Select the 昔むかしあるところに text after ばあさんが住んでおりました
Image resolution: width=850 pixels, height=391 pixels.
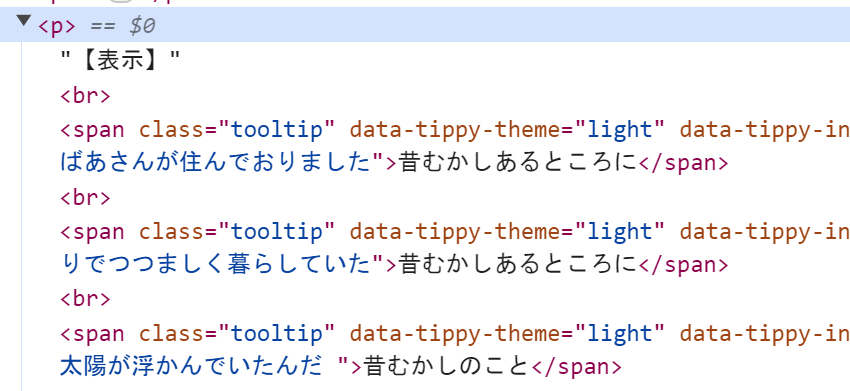click(x=518, y=163)
